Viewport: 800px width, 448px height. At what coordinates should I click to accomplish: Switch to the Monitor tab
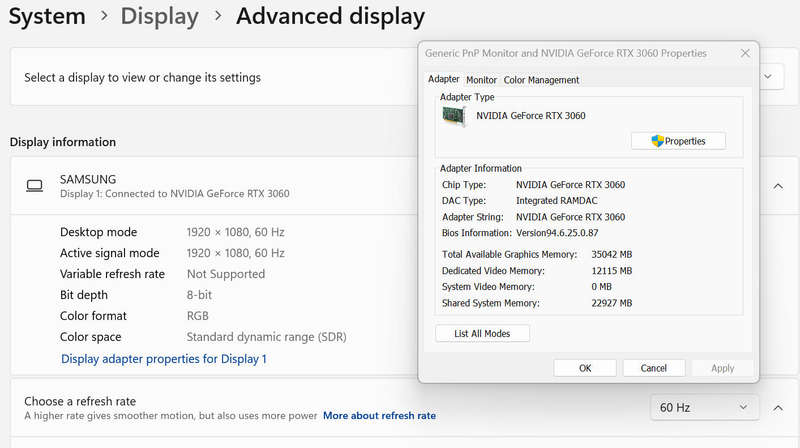click(481, 80)
